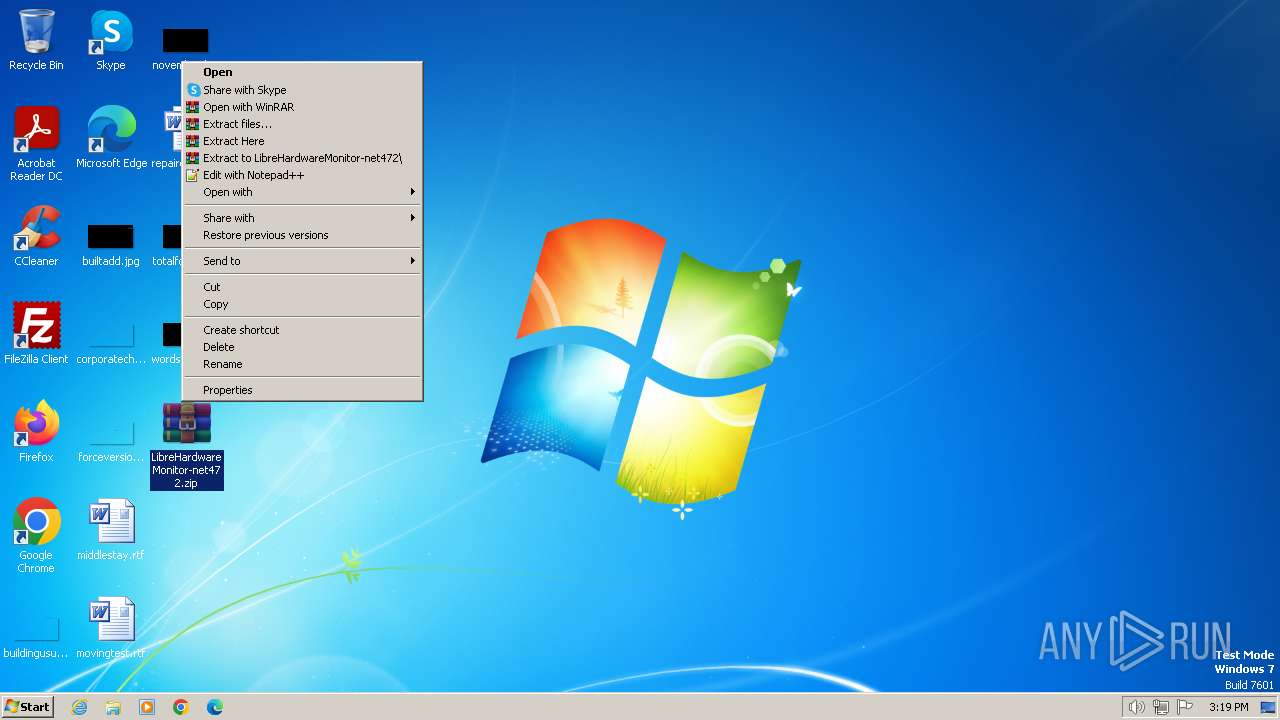Select the CCleaner desktop shortcut

[36, 236]
